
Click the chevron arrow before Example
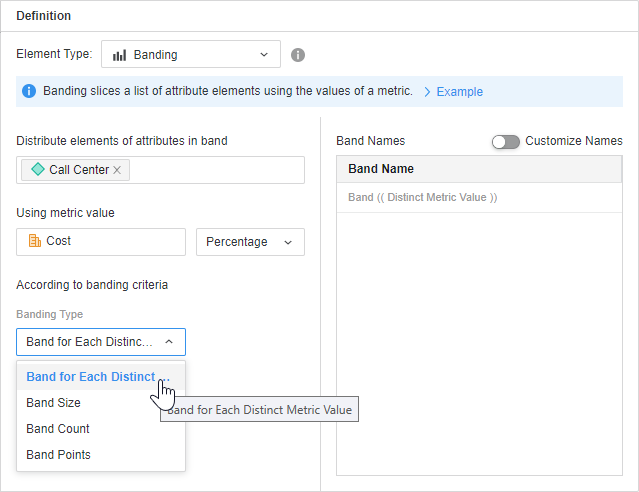(x=427, y=92)
